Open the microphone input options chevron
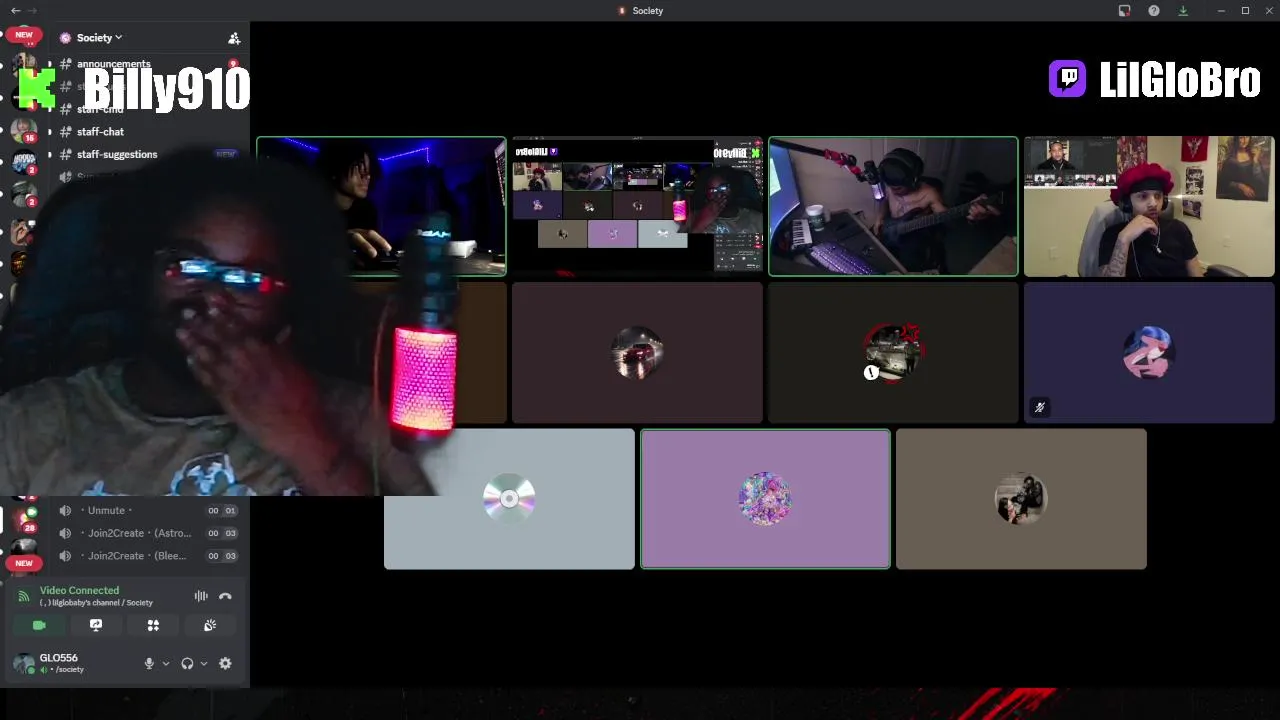 tap(166, 663)
